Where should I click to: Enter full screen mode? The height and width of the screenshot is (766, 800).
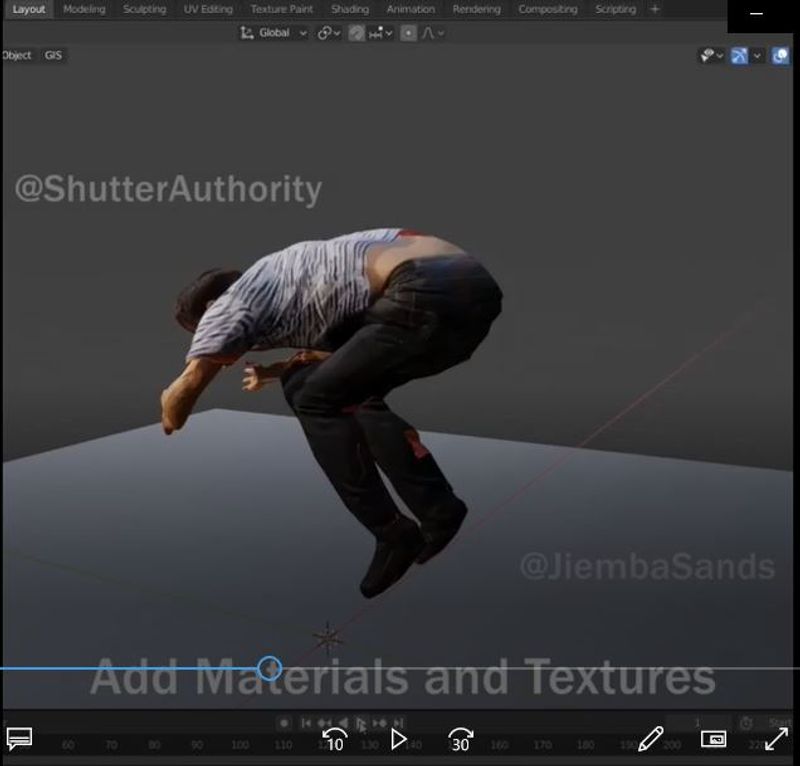pos(777,739)
